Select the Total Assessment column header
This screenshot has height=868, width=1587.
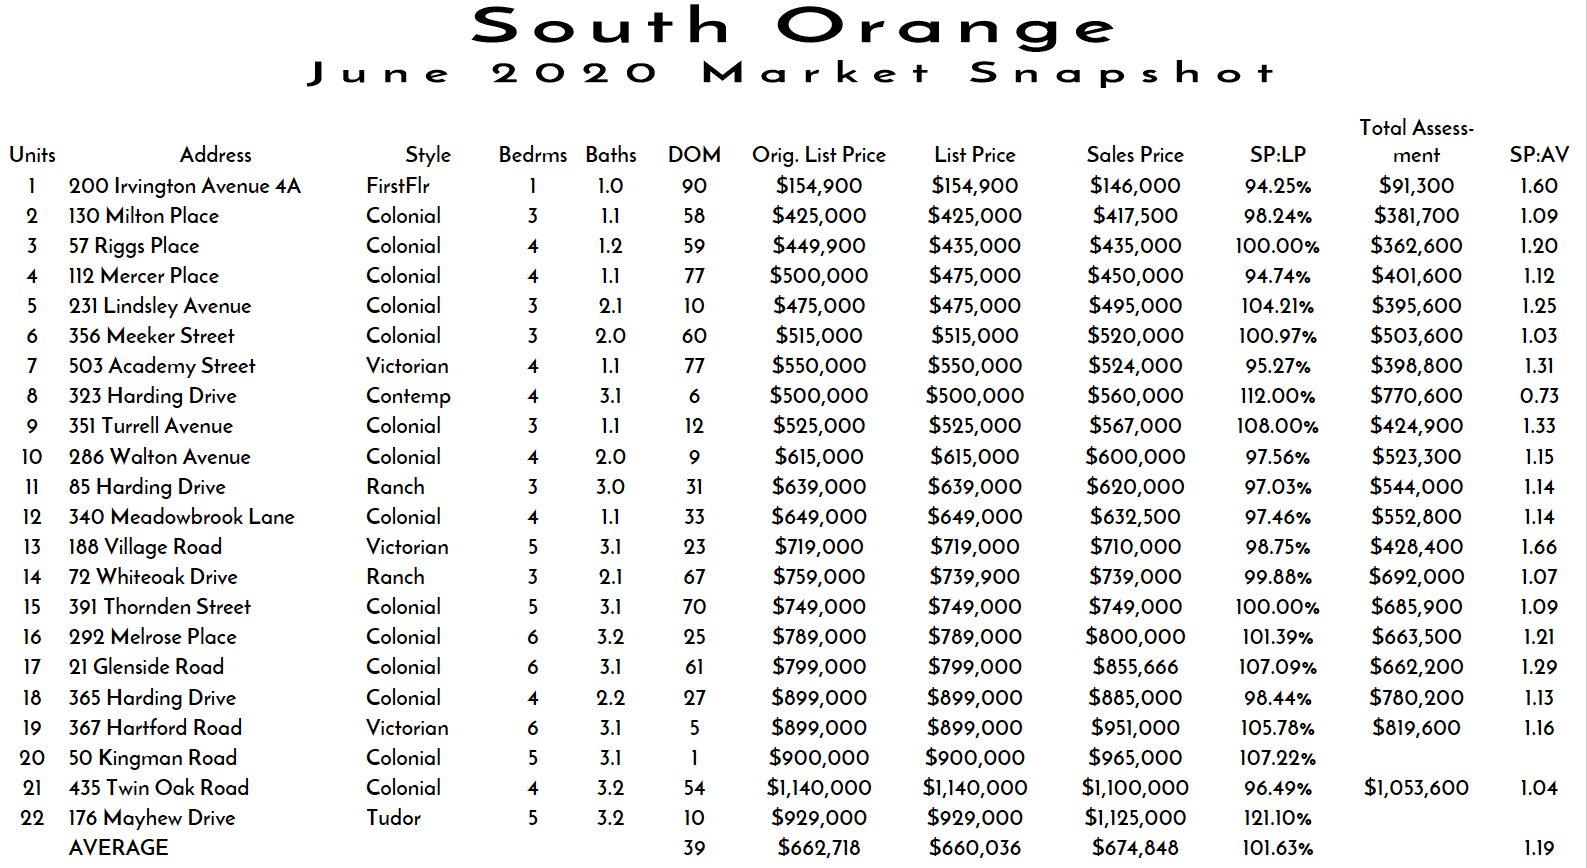coord(1416,141)
